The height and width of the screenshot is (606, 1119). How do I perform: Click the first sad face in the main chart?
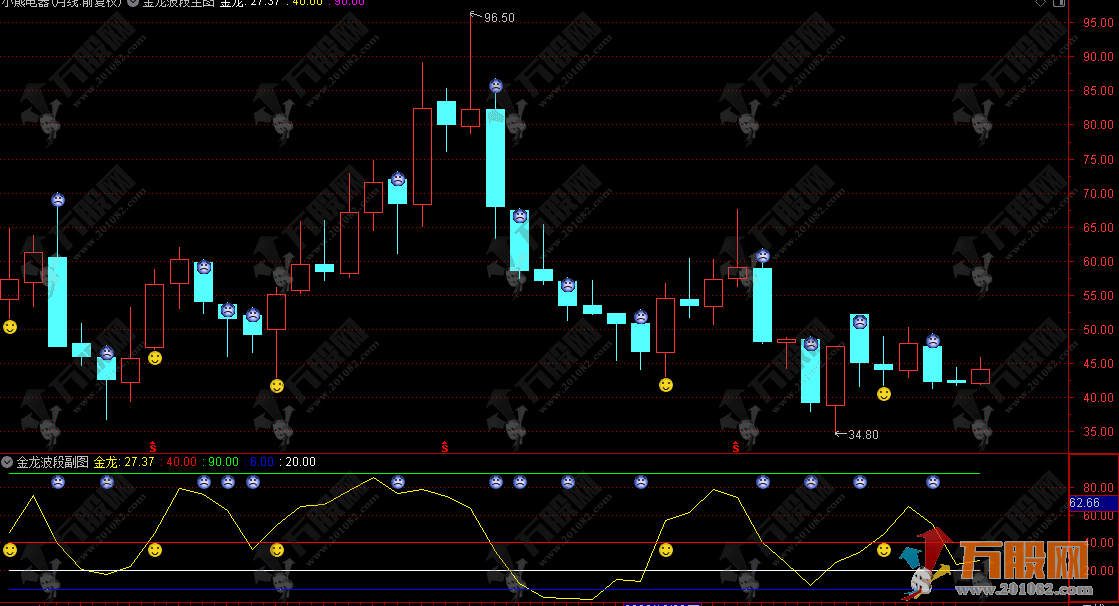point(58,200)
